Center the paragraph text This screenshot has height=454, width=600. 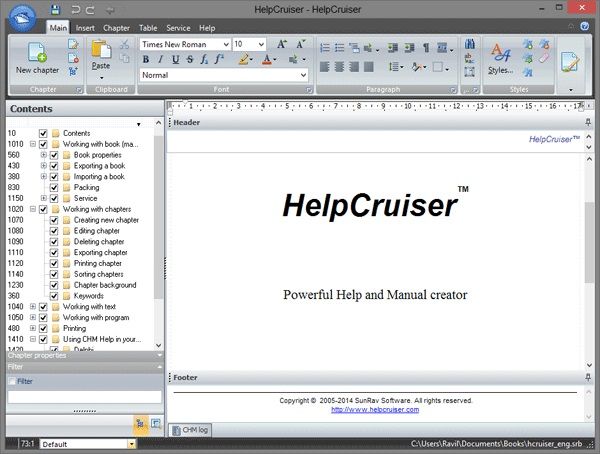click(339, 67)
